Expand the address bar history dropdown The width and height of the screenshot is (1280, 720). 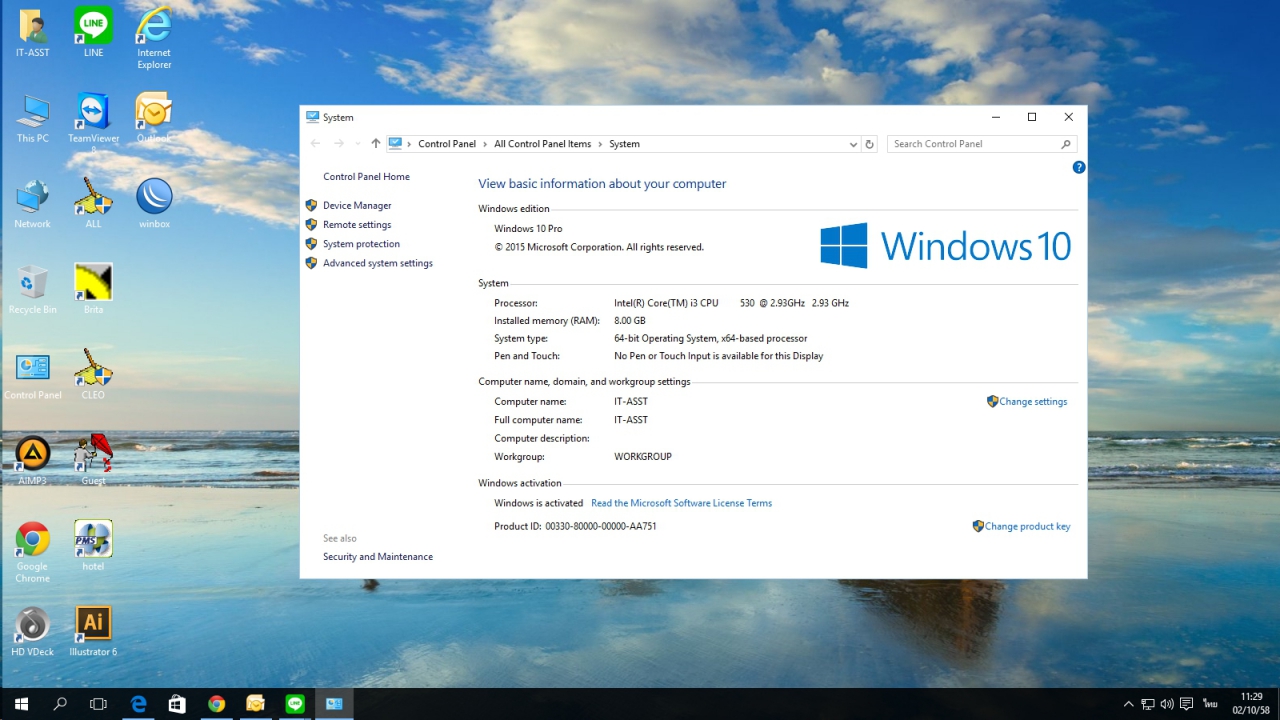853,144
